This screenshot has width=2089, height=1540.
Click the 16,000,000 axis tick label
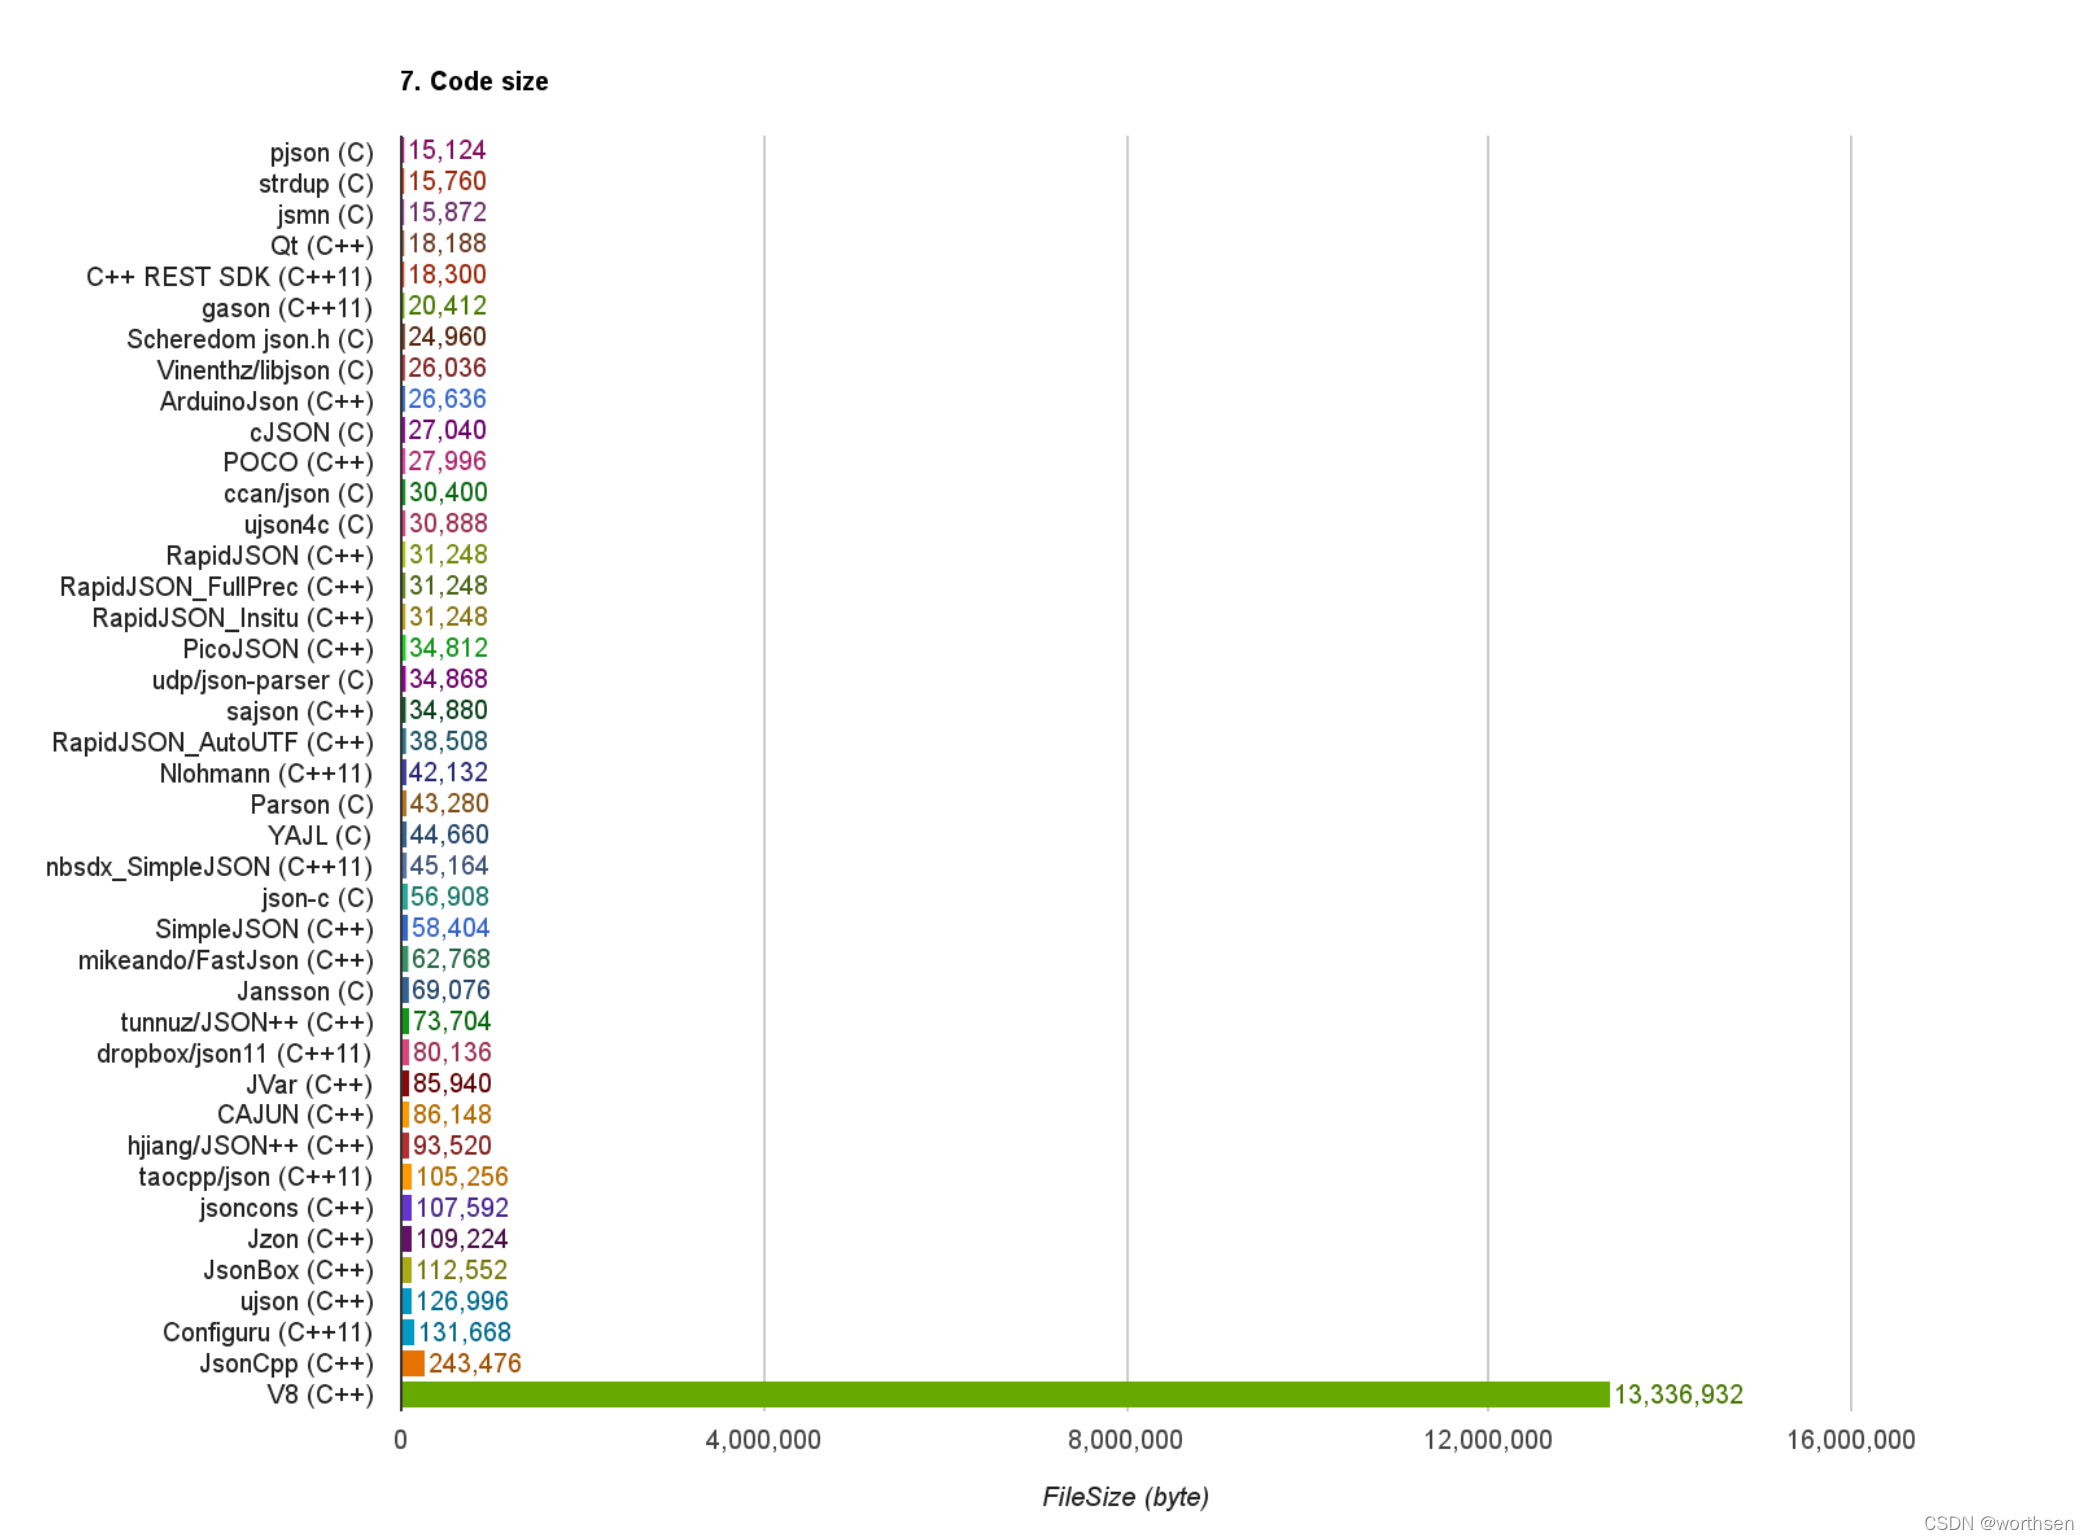1850,1440
